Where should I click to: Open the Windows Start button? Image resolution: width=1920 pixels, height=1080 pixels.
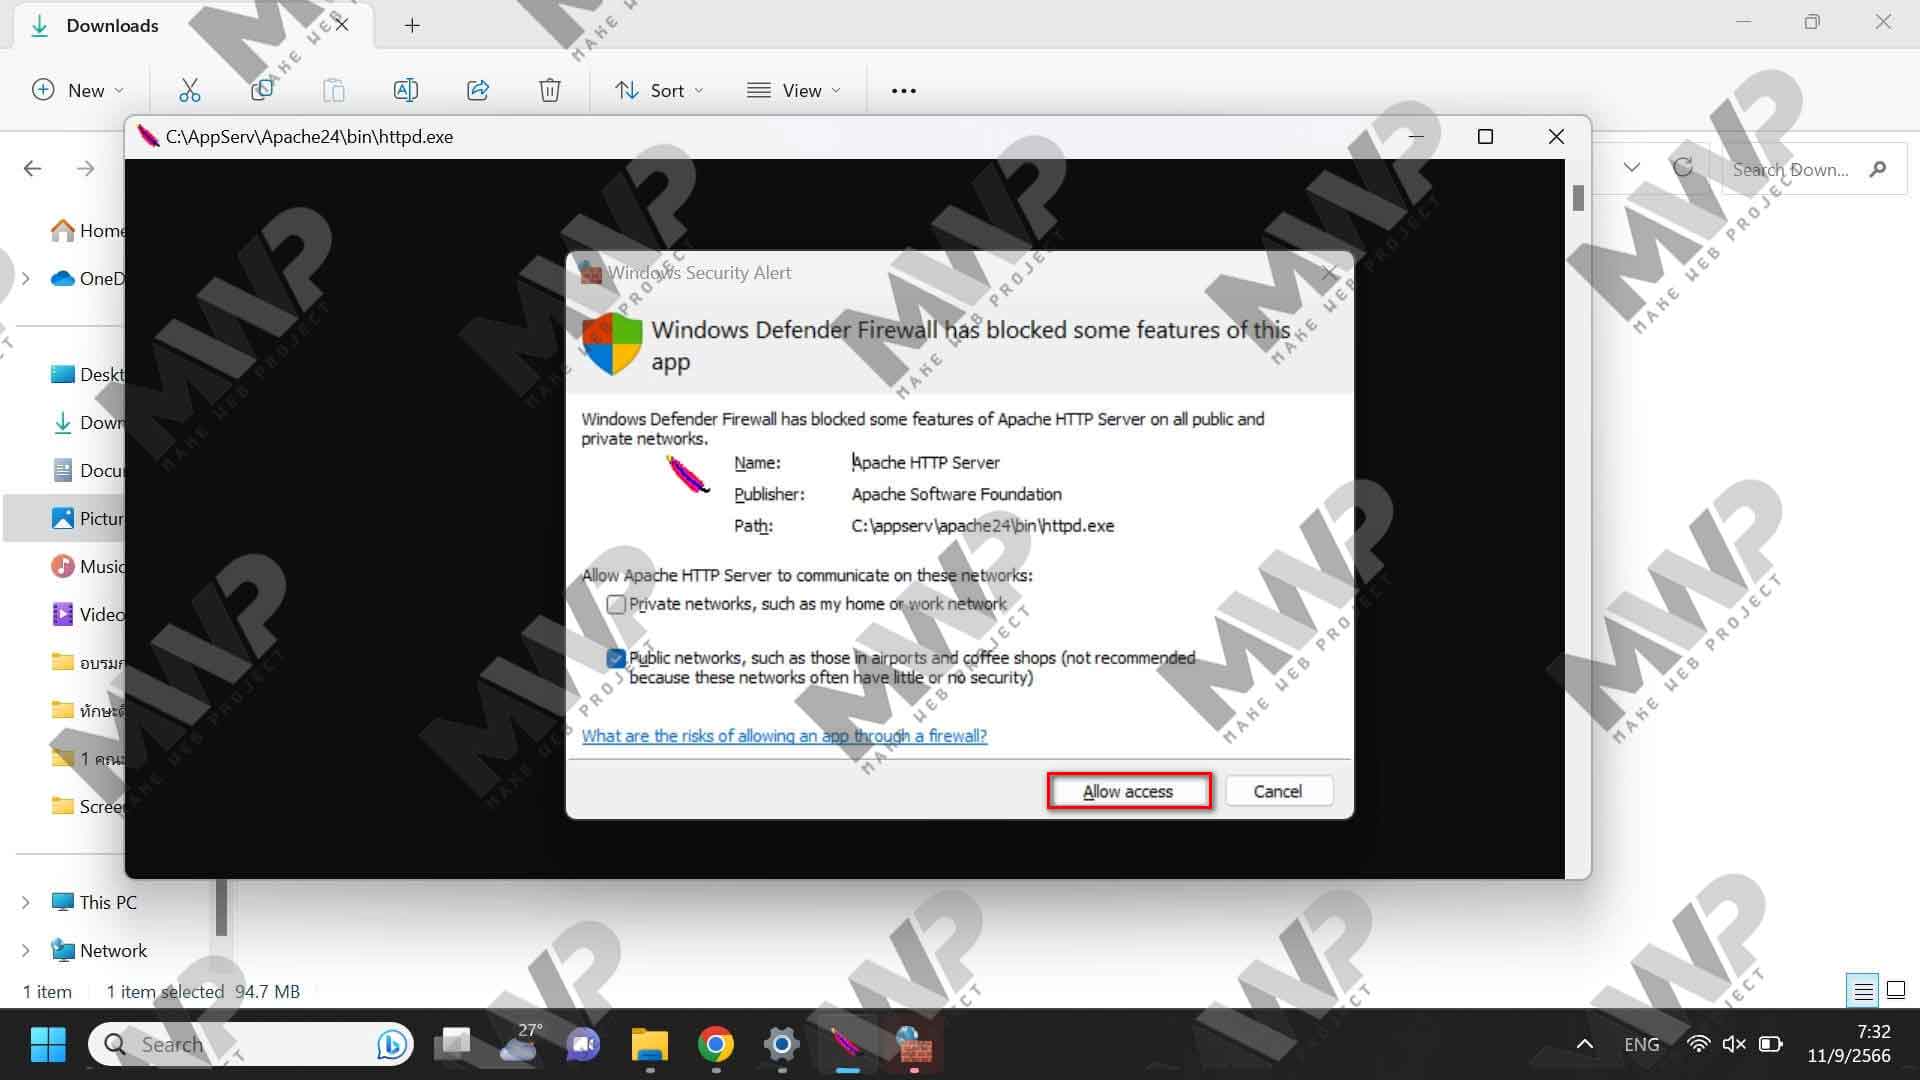coord(48,1045)
